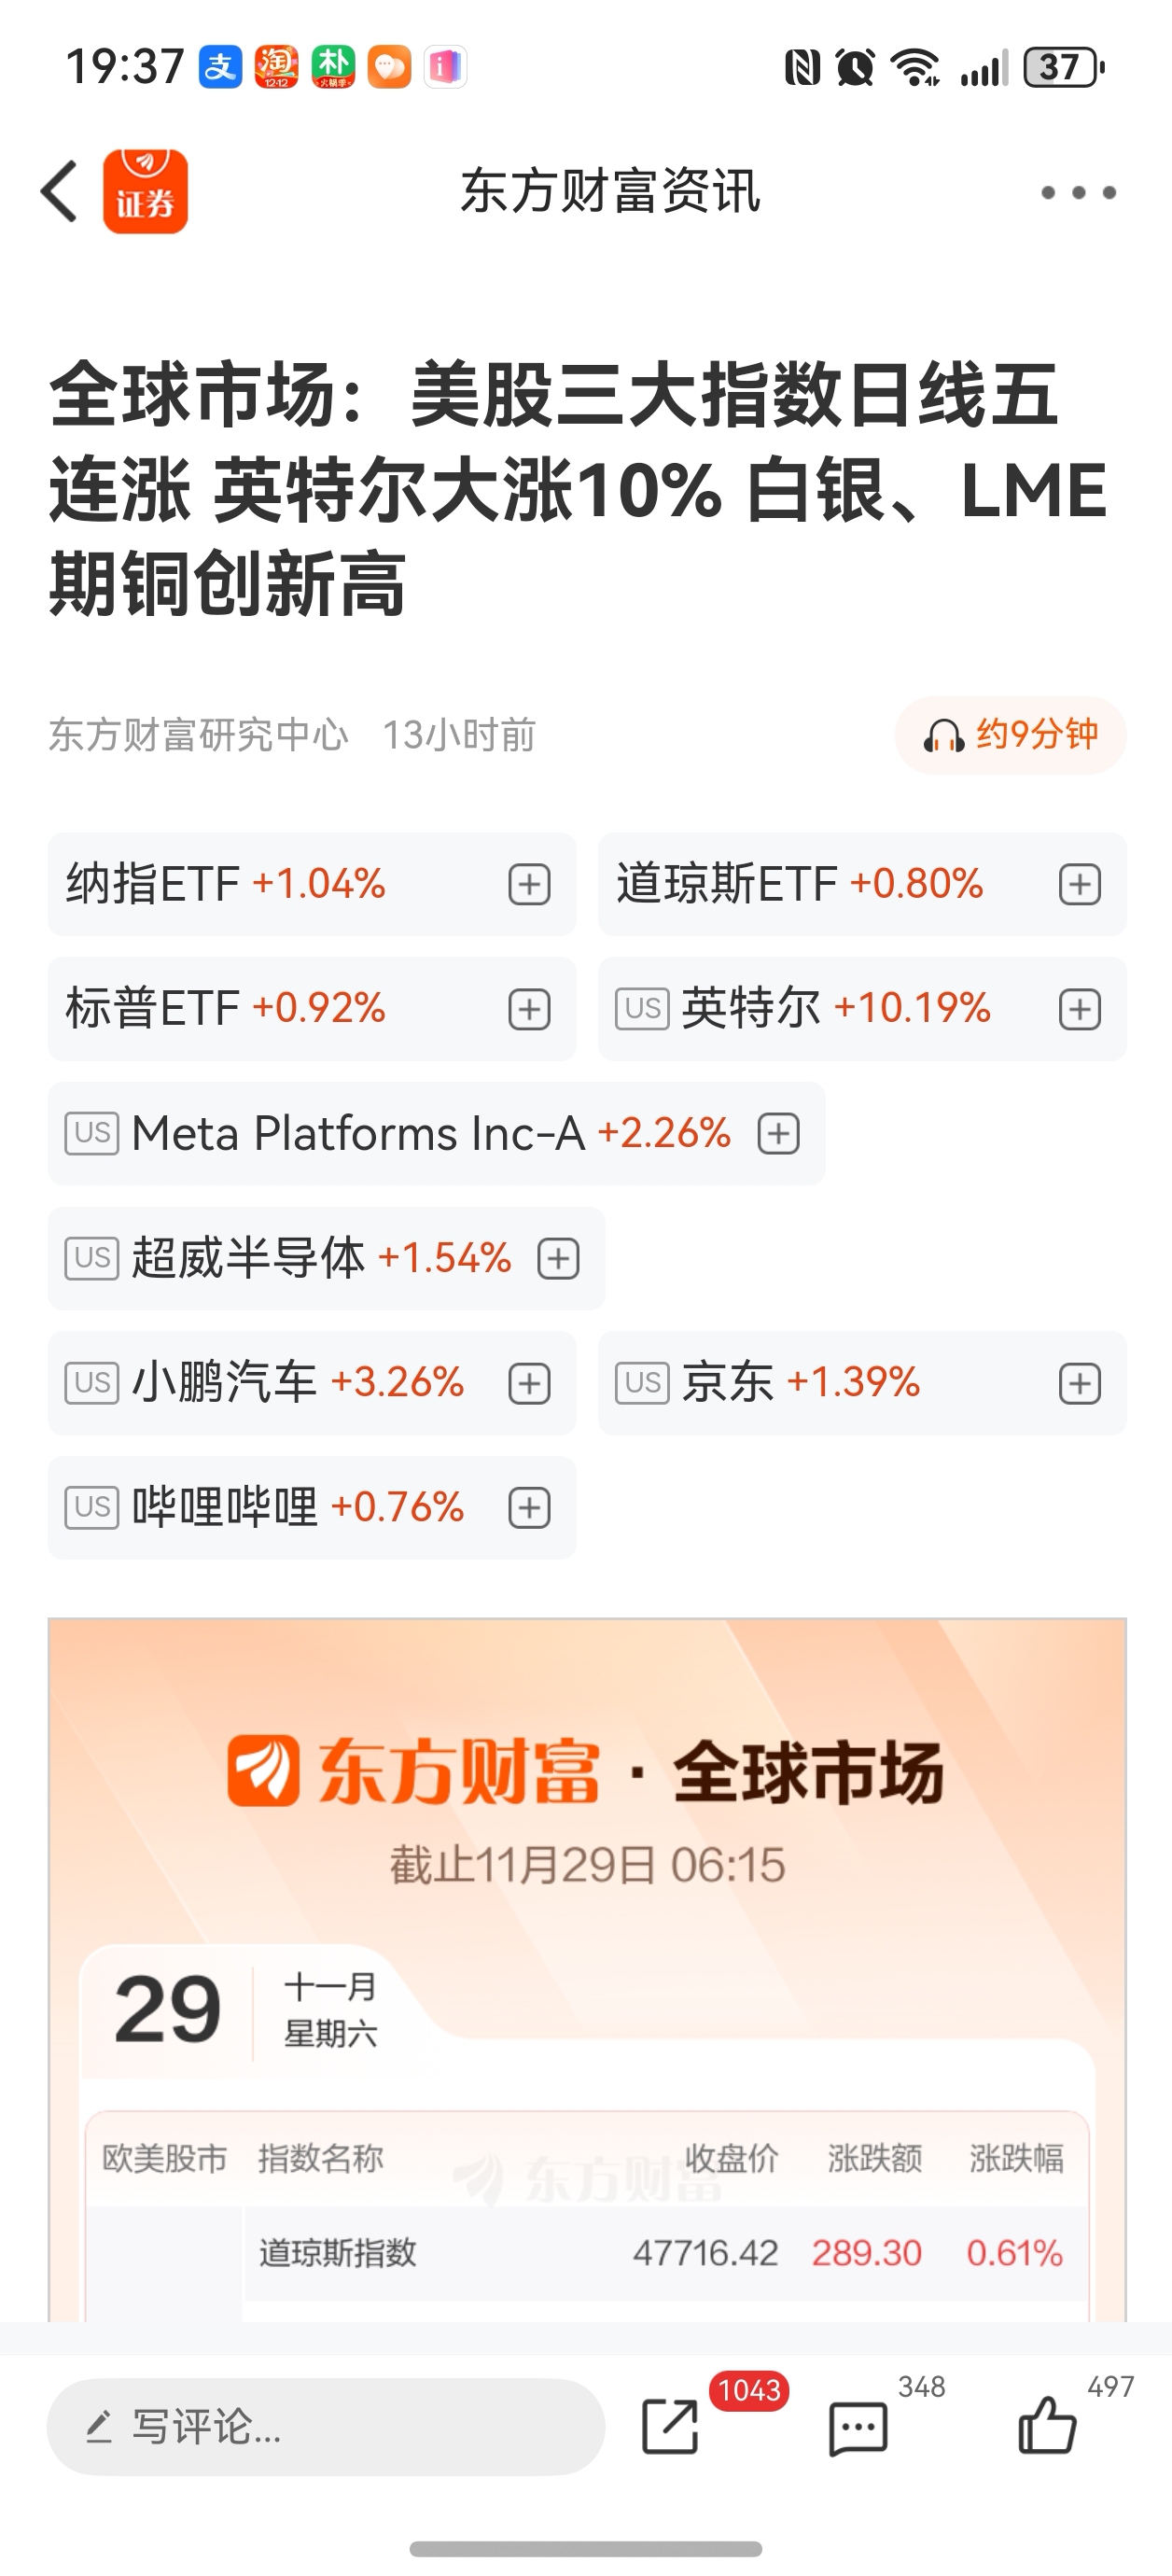This screenshot has height=2576, width=1172.
Task: Open comments icon showing 348
Action: (858, 2428)
